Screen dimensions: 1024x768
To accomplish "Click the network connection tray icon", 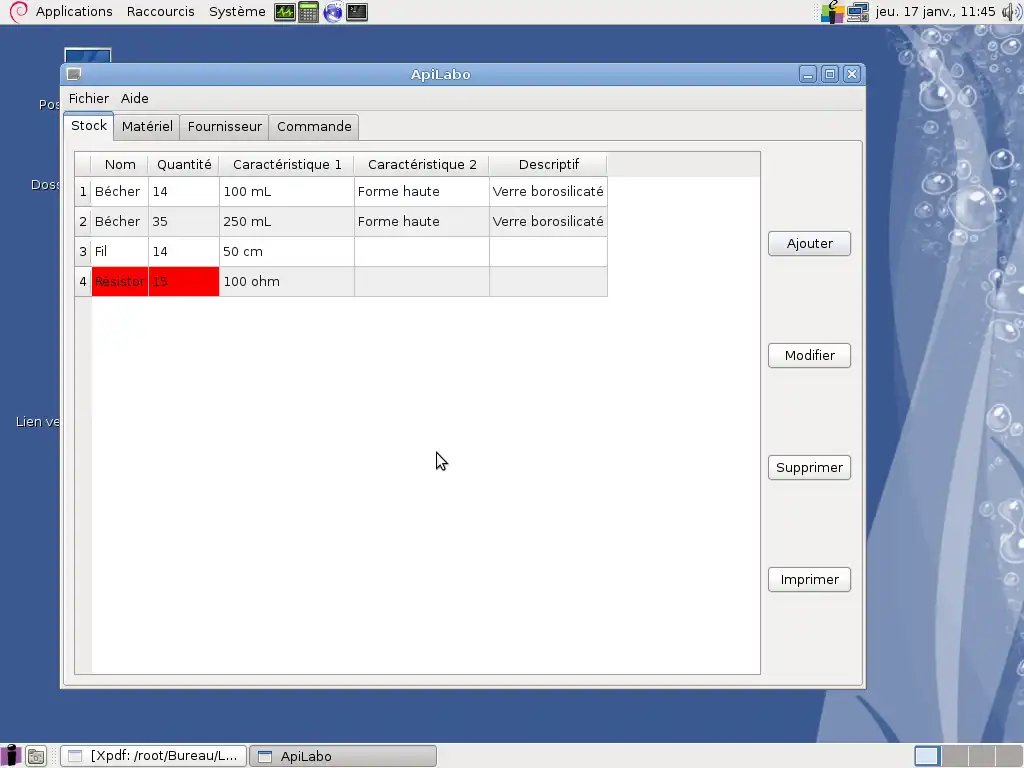I will click(x=857, y=12).
